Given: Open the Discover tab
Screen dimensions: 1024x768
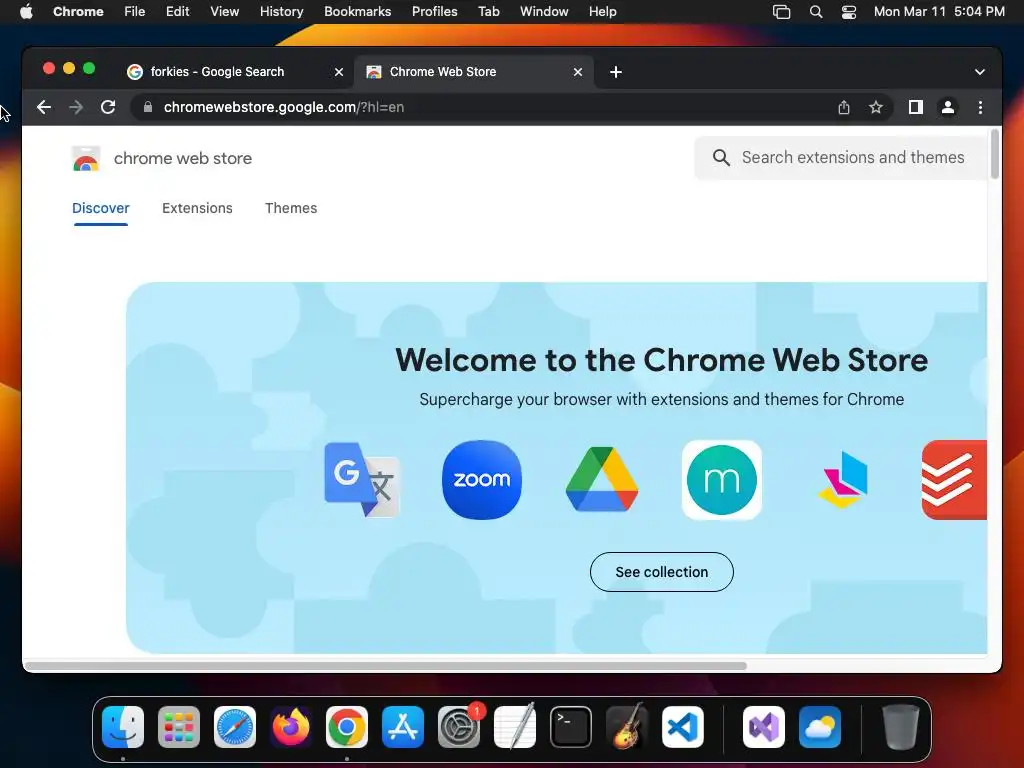Looking at the screenshot, I should (101, 208).
